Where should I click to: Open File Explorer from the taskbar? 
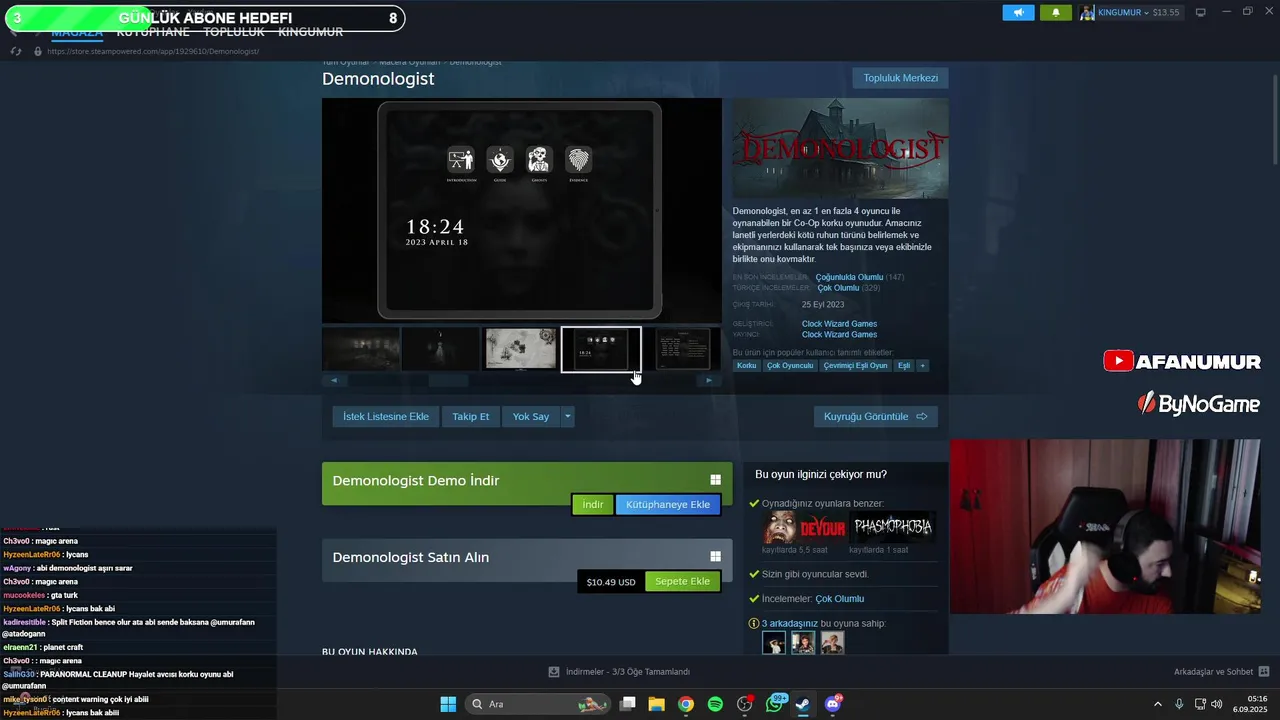[x=656, y=704]
